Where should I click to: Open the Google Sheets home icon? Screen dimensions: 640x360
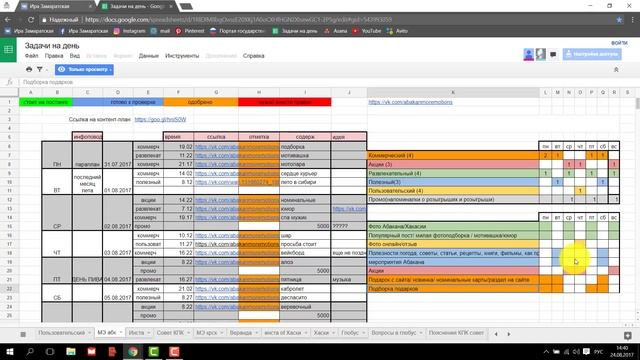tap(8, 49)
